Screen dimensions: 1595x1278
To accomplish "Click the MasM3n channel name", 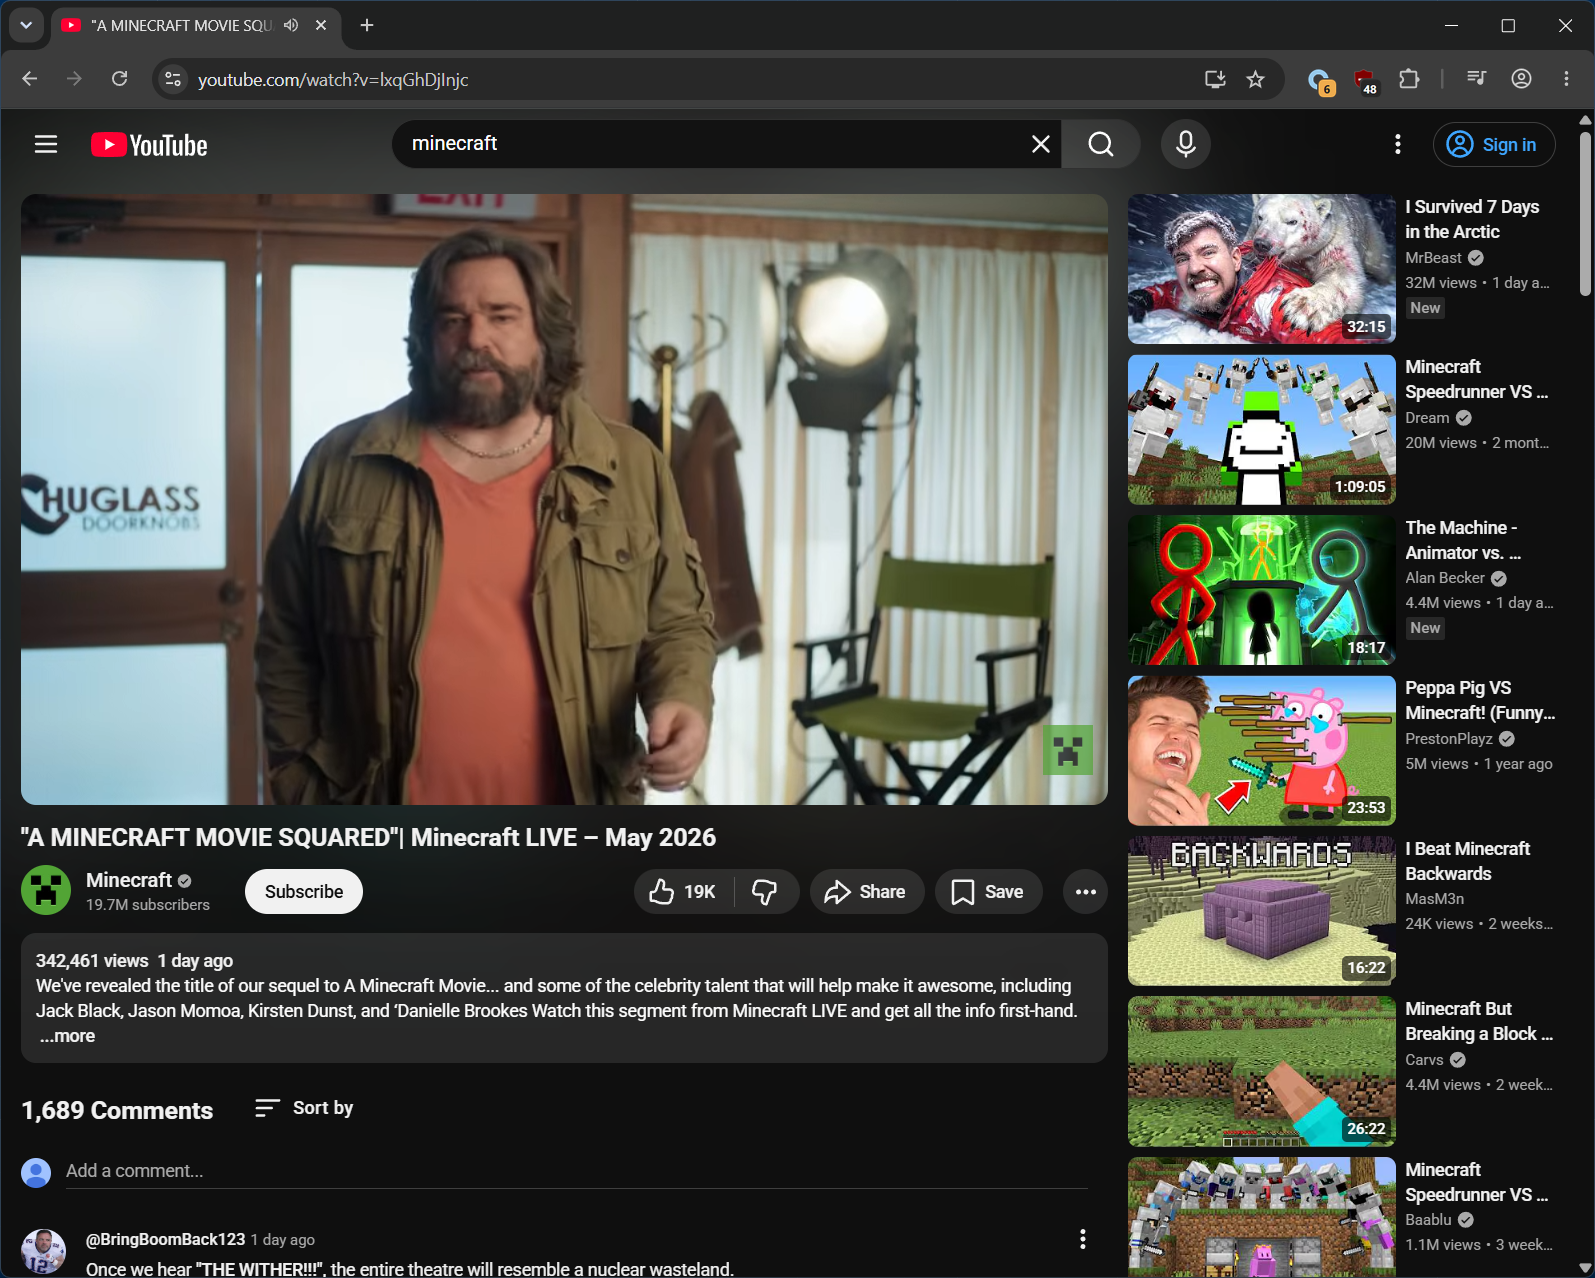I will coord(1435,899).
